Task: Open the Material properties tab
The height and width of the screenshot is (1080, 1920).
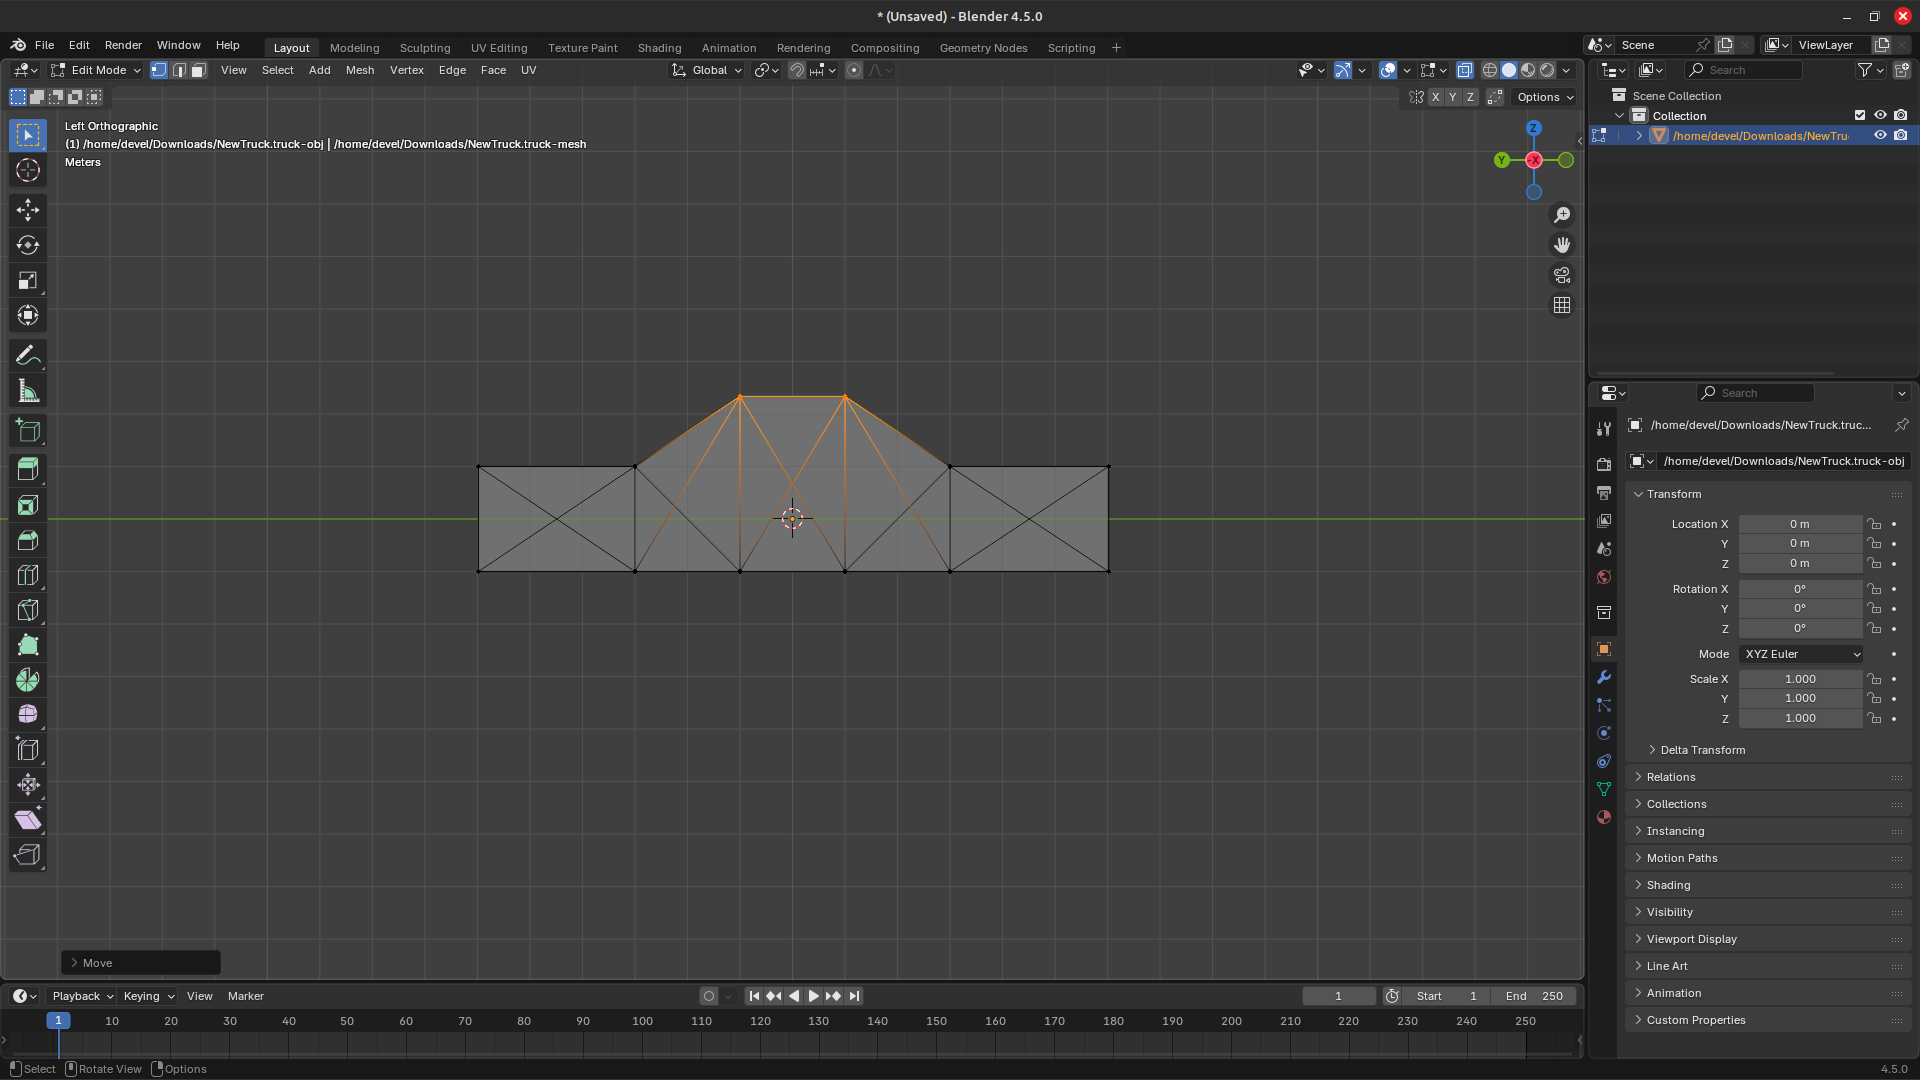Action: pyautogui.click(x=1604, y=817)
